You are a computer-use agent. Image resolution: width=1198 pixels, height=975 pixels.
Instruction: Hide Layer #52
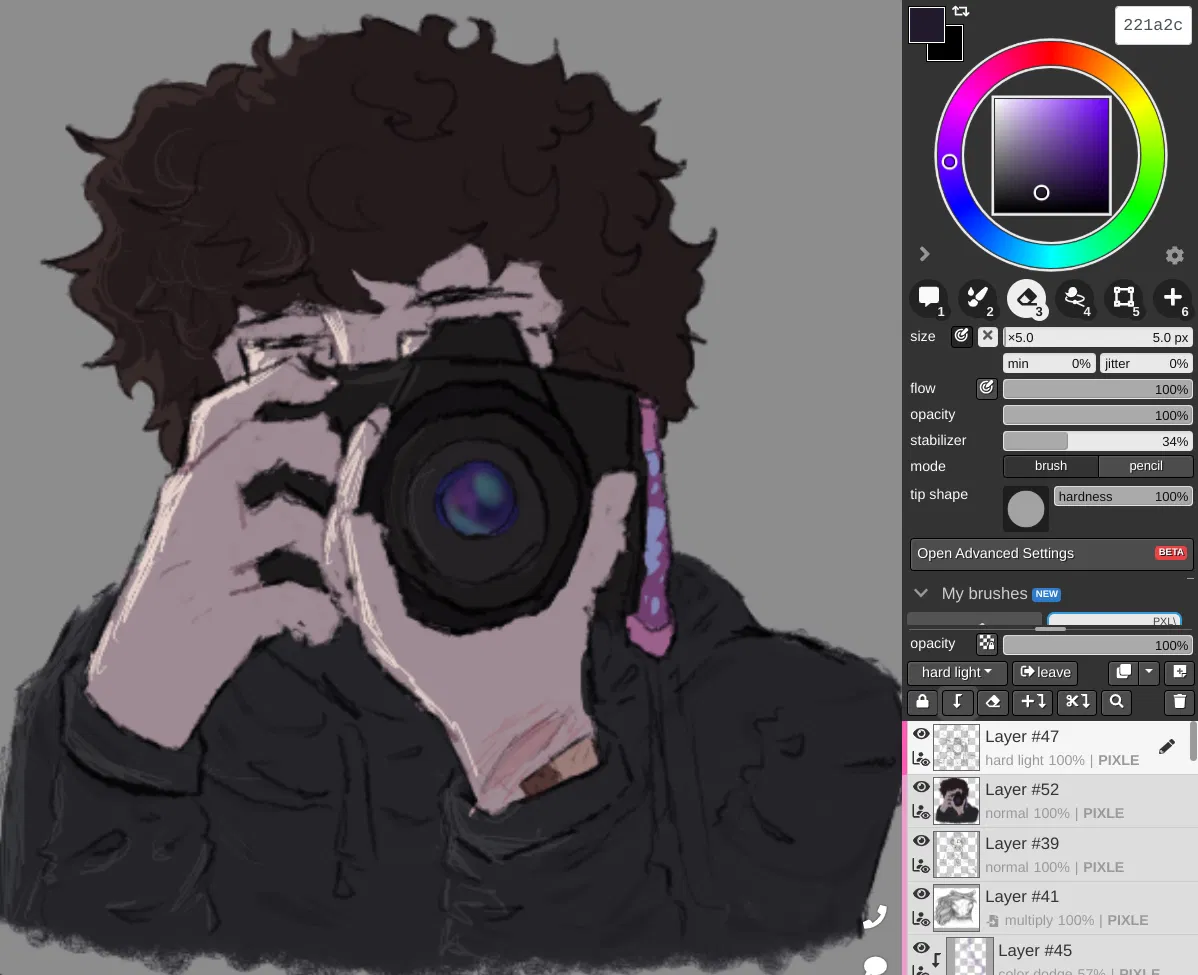[921, 787]
